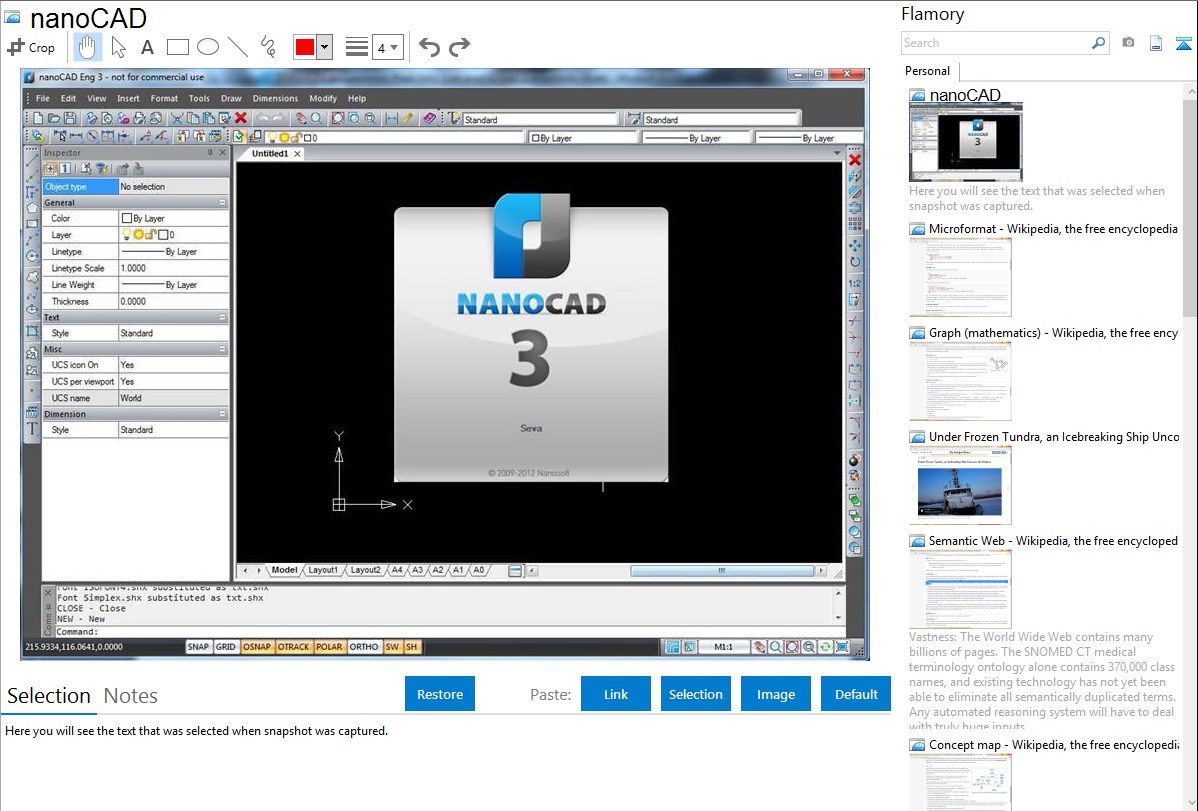Toggle ORTHO mode in status bar
1198x811 pixels.
click(364, 647)
